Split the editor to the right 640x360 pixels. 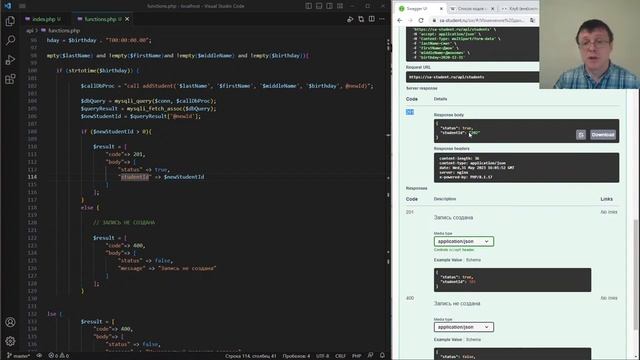coord(371,19)
